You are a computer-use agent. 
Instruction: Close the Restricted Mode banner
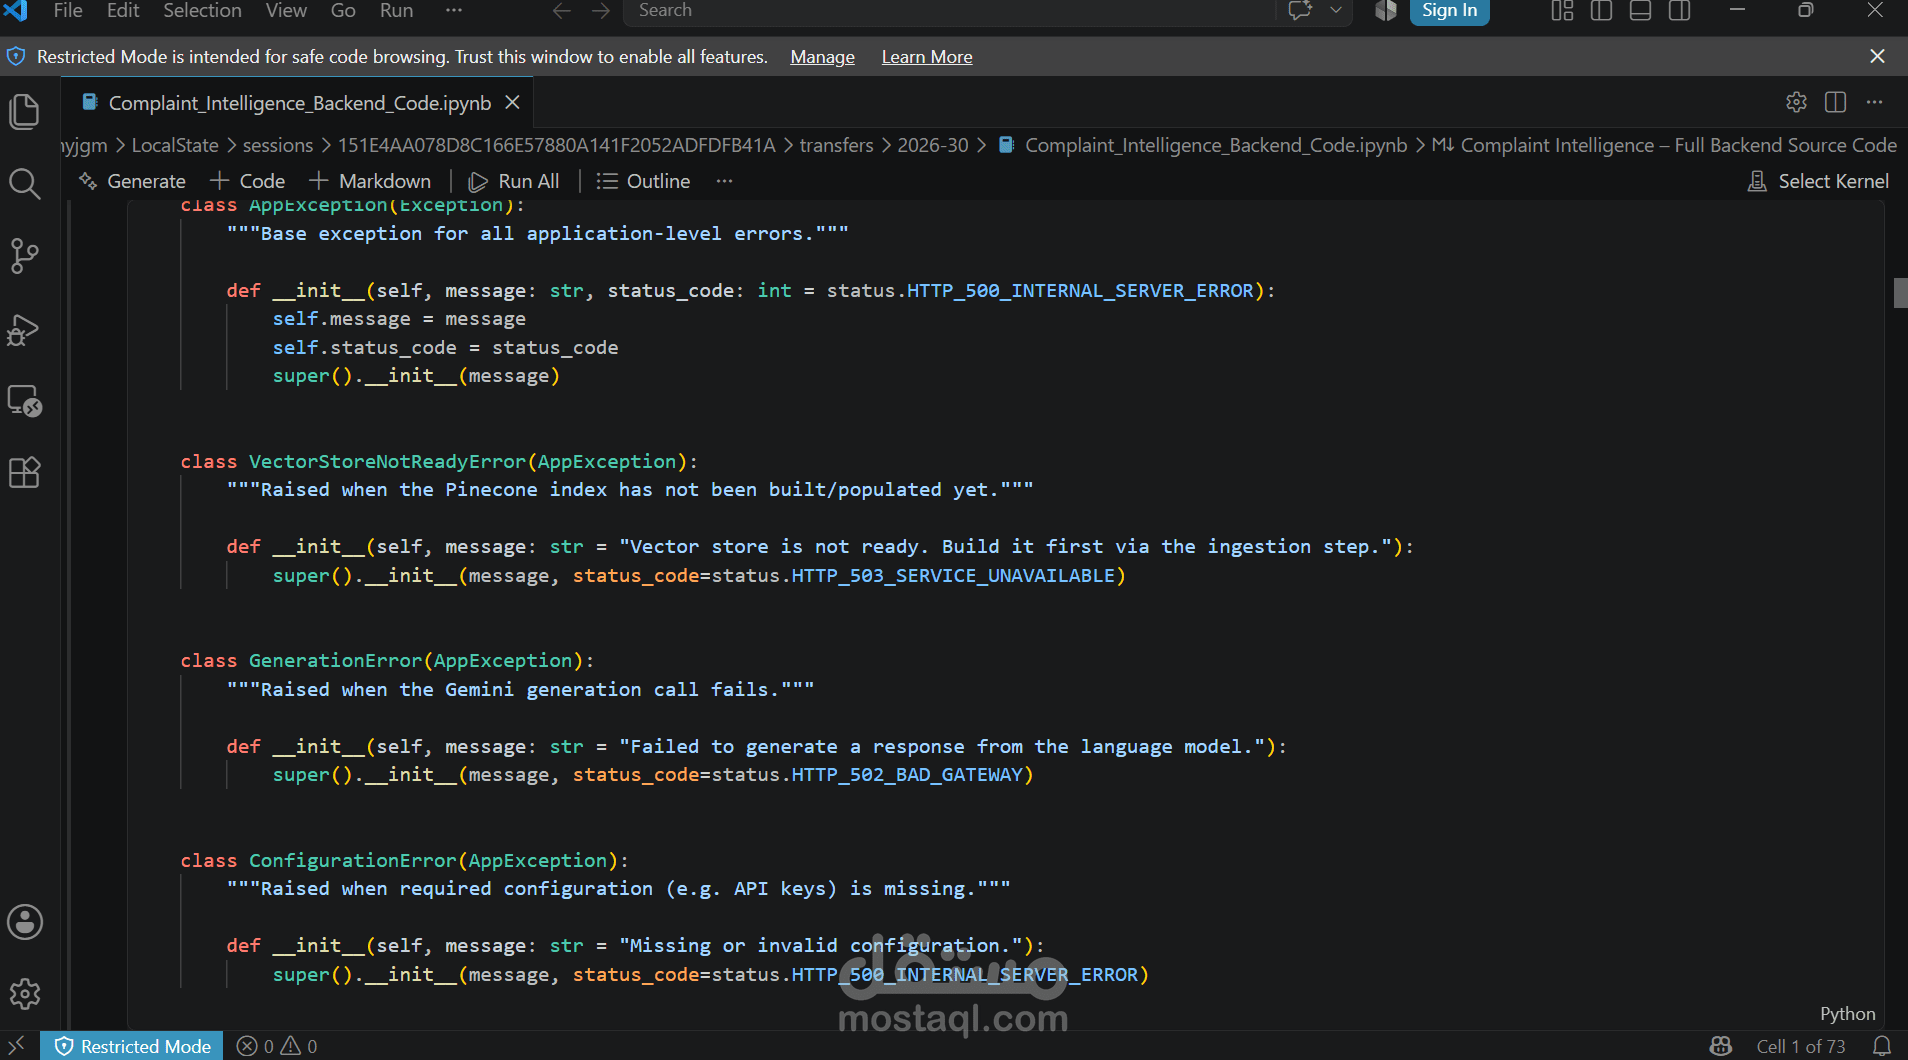coord(1877,56)
